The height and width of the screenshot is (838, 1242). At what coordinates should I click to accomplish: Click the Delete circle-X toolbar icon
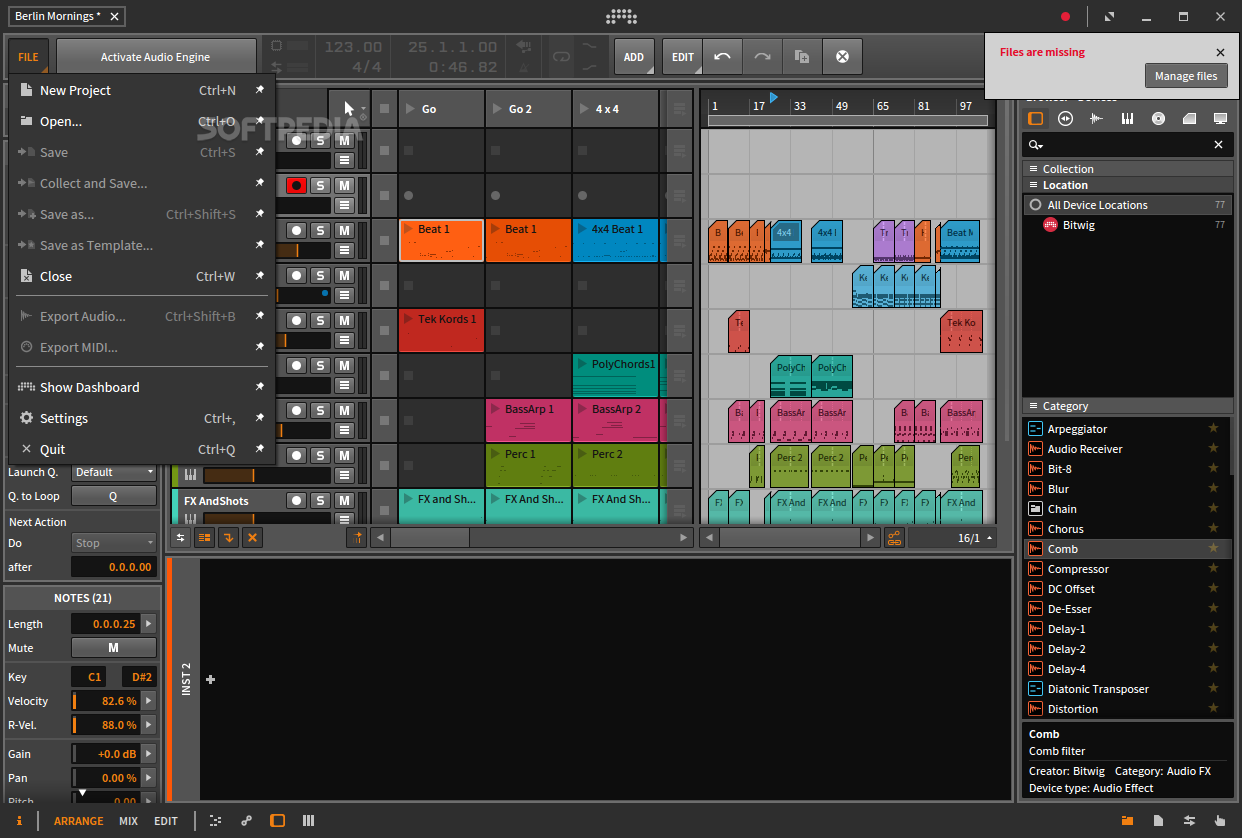pos(842,57)
